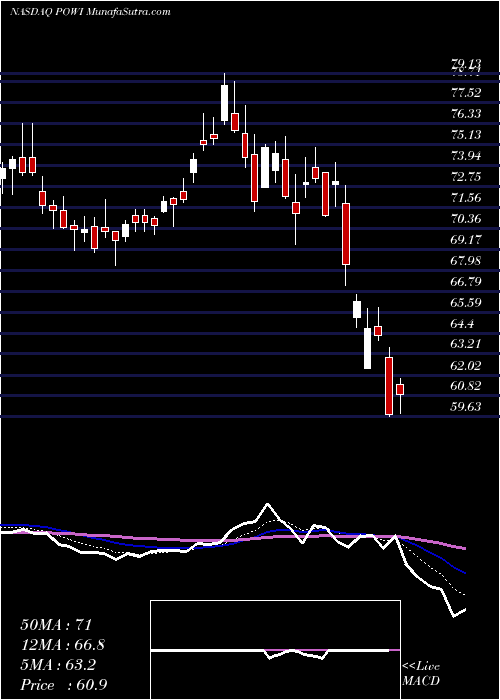Click the 59.63 price axis label

466,407
